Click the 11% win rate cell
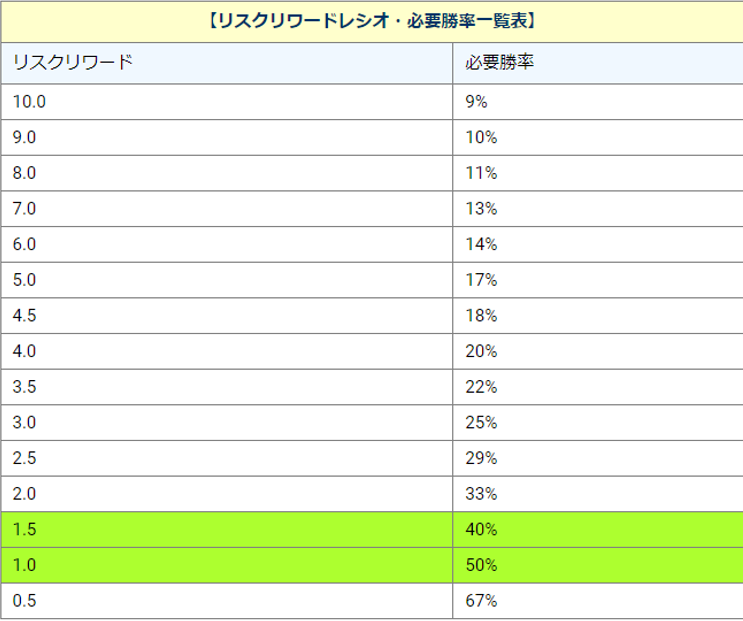This screenshot has height=621, width=743. pyautogui.click(x=481, y=173)
